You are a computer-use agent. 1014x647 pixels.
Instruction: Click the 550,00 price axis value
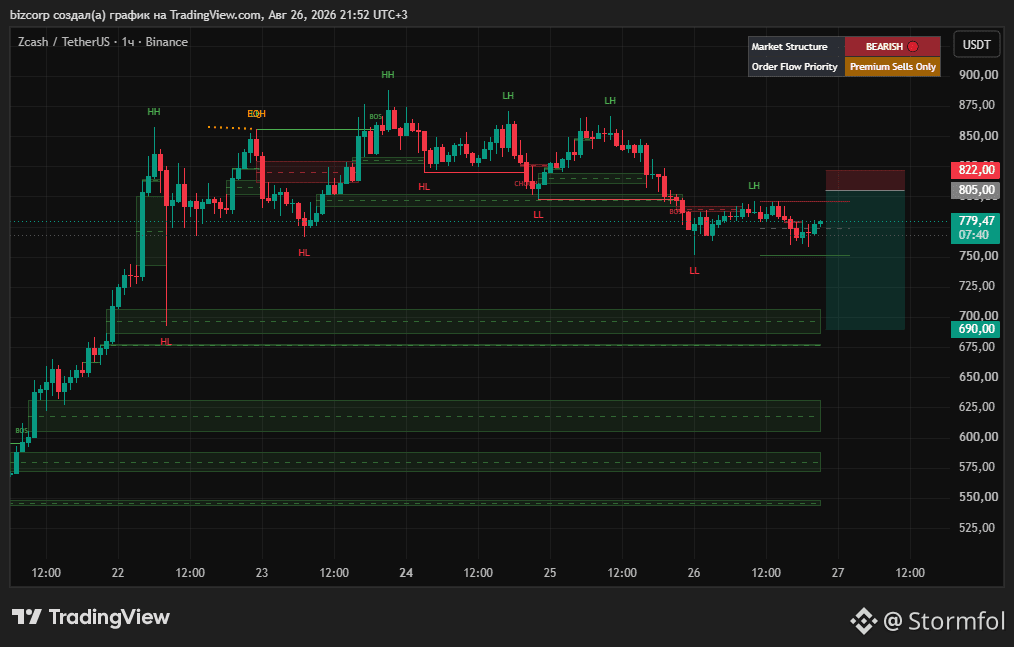pos(978,497)
